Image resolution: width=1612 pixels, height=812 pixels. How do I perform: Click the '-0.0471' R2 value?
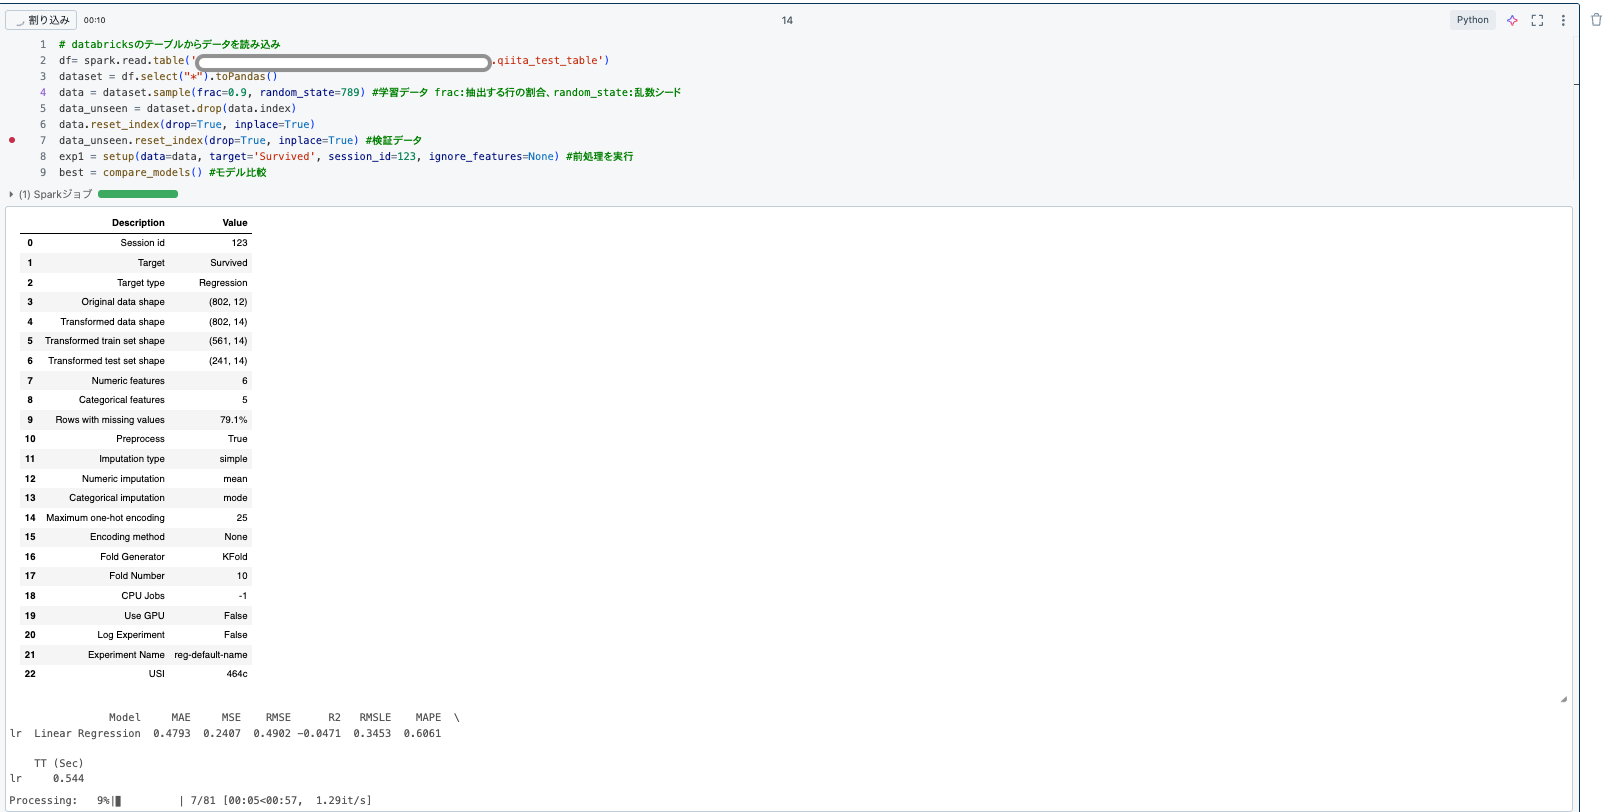319,733
